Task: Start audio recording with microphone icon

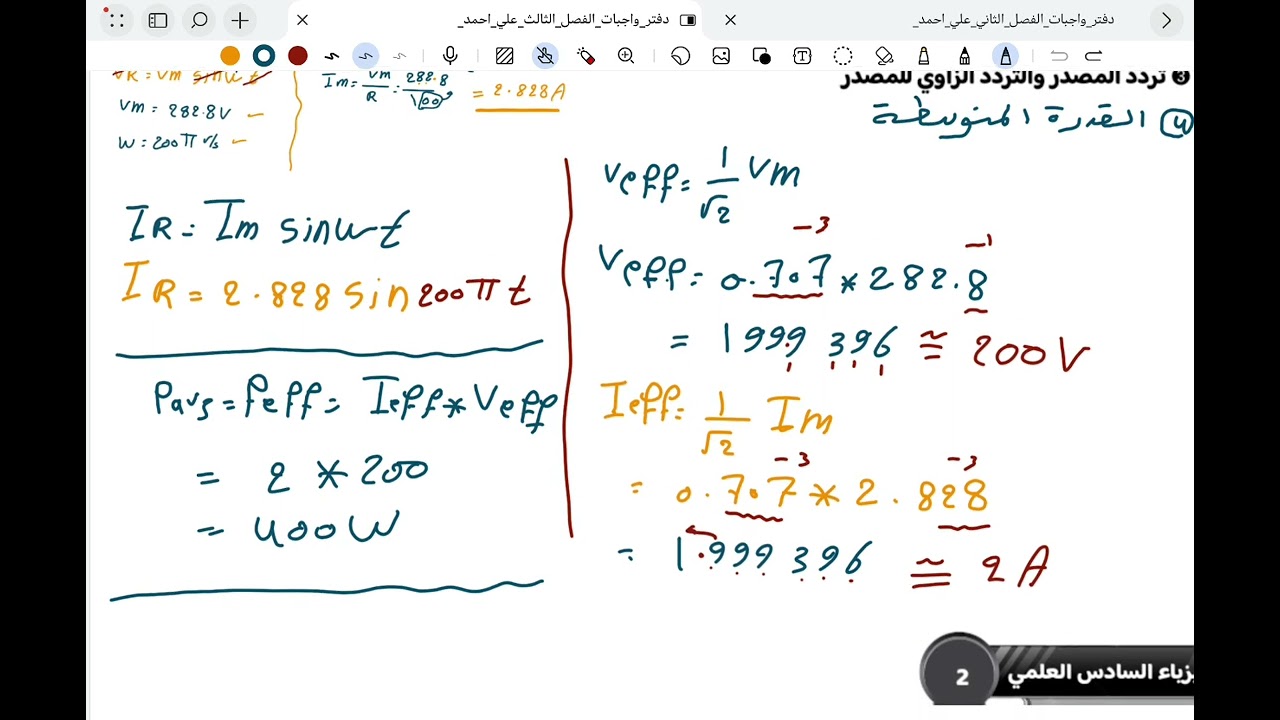Action: click(450, 56)
